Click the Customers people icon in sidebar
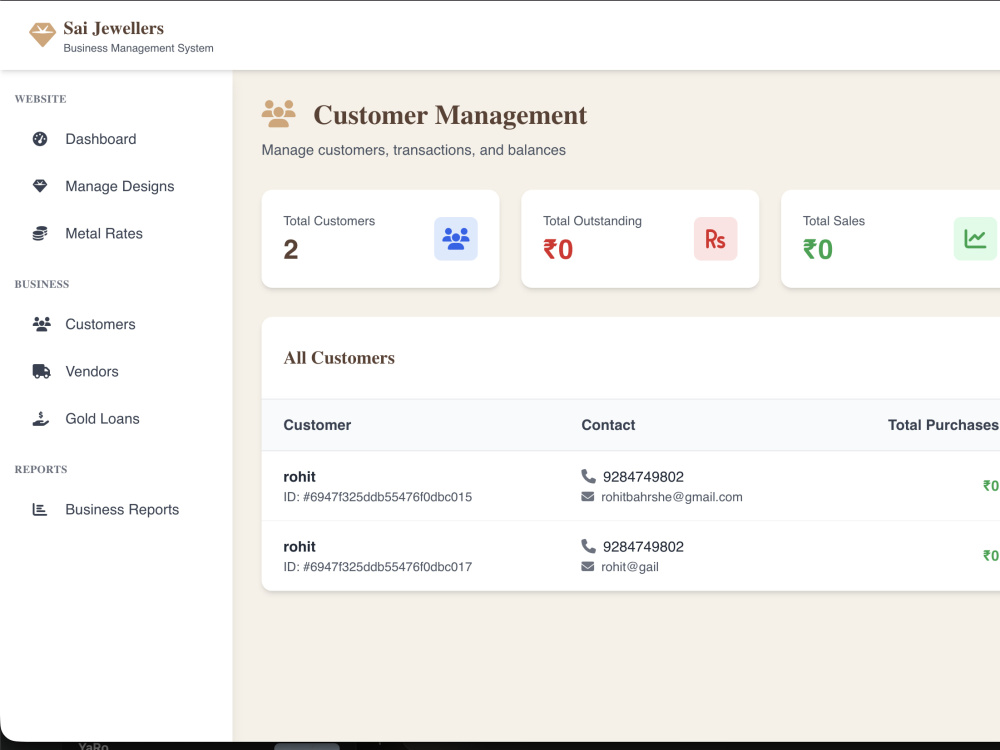 tap(41, 324)
